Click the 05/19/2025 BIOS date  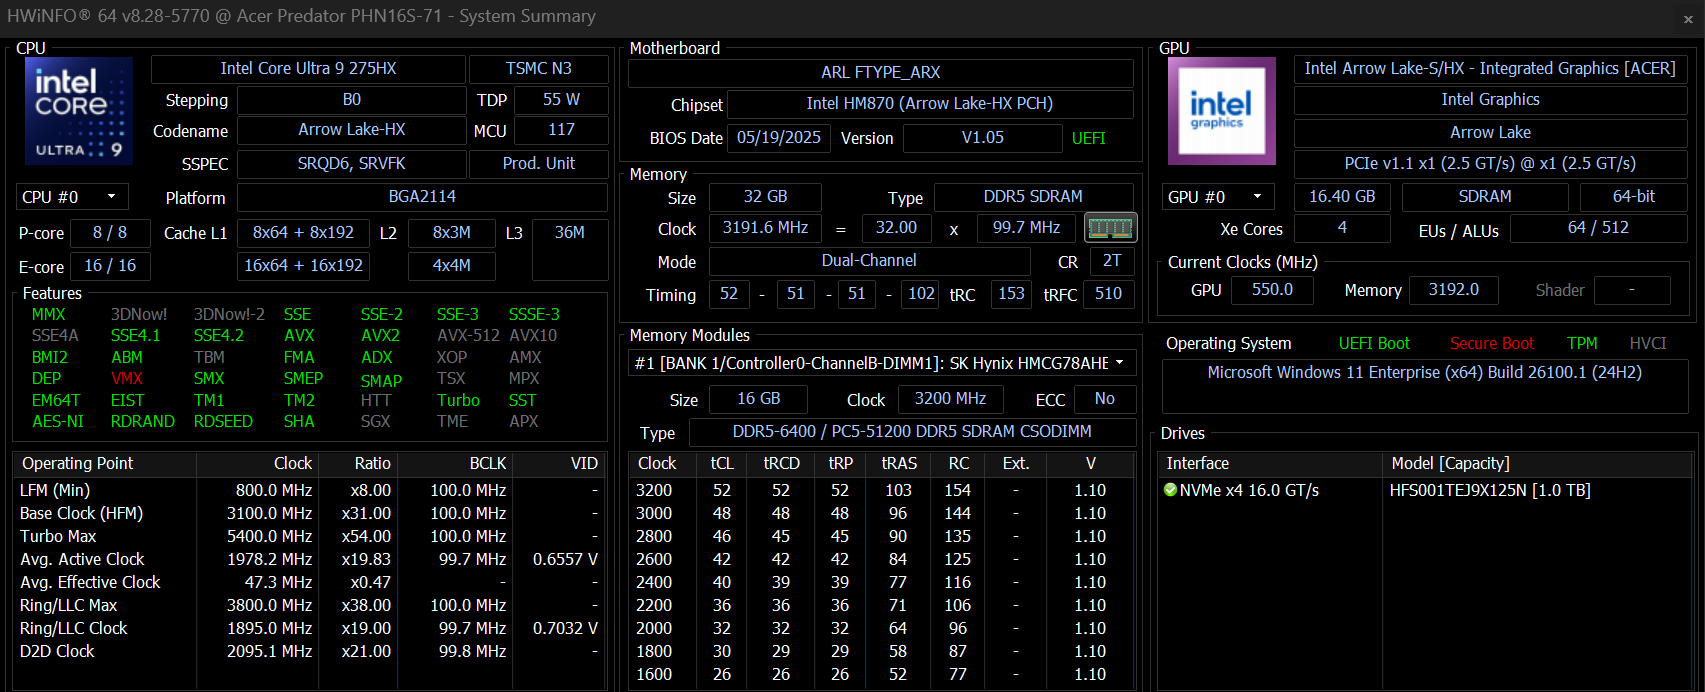coord(779,138)
